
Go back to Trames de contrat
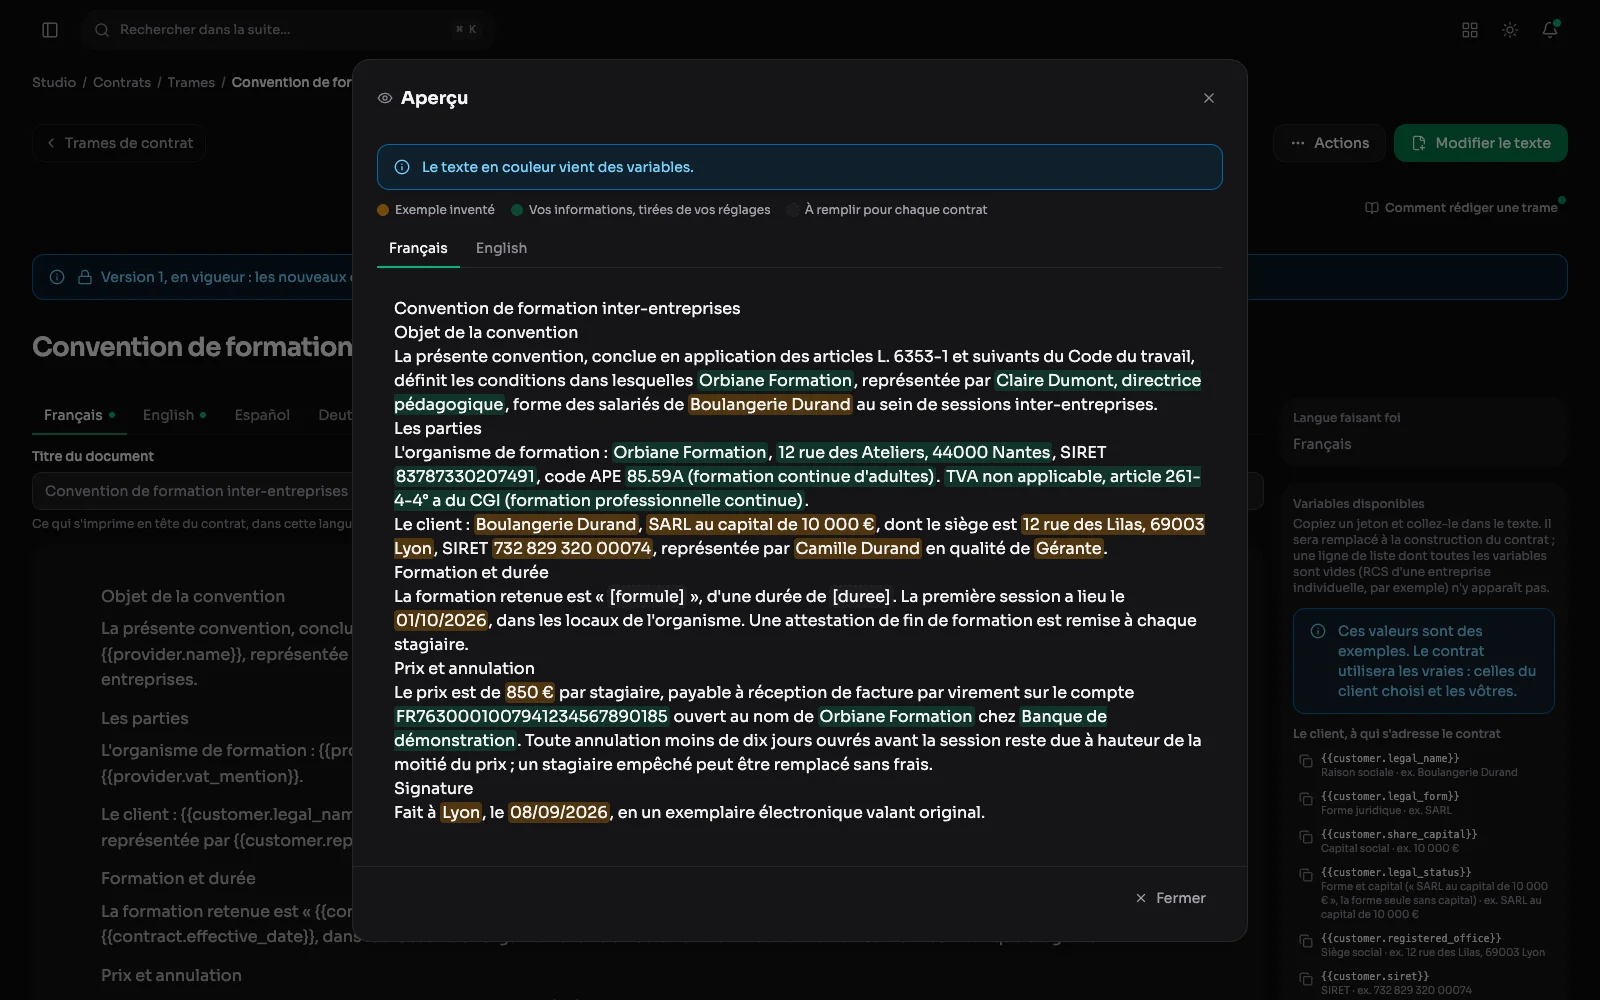[x=119, y=143]
